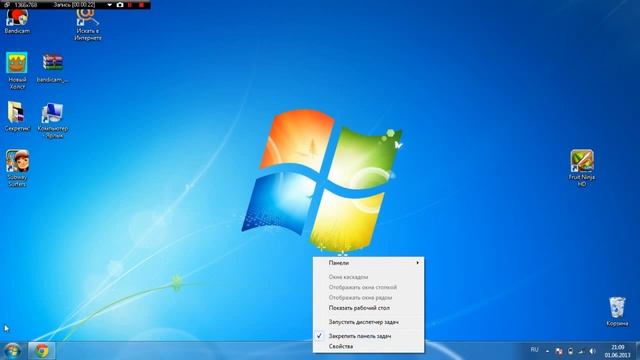Click the Панели submenu arrow
The width and height of the screenshot is (640, 360).
click(x=417, y=263)
